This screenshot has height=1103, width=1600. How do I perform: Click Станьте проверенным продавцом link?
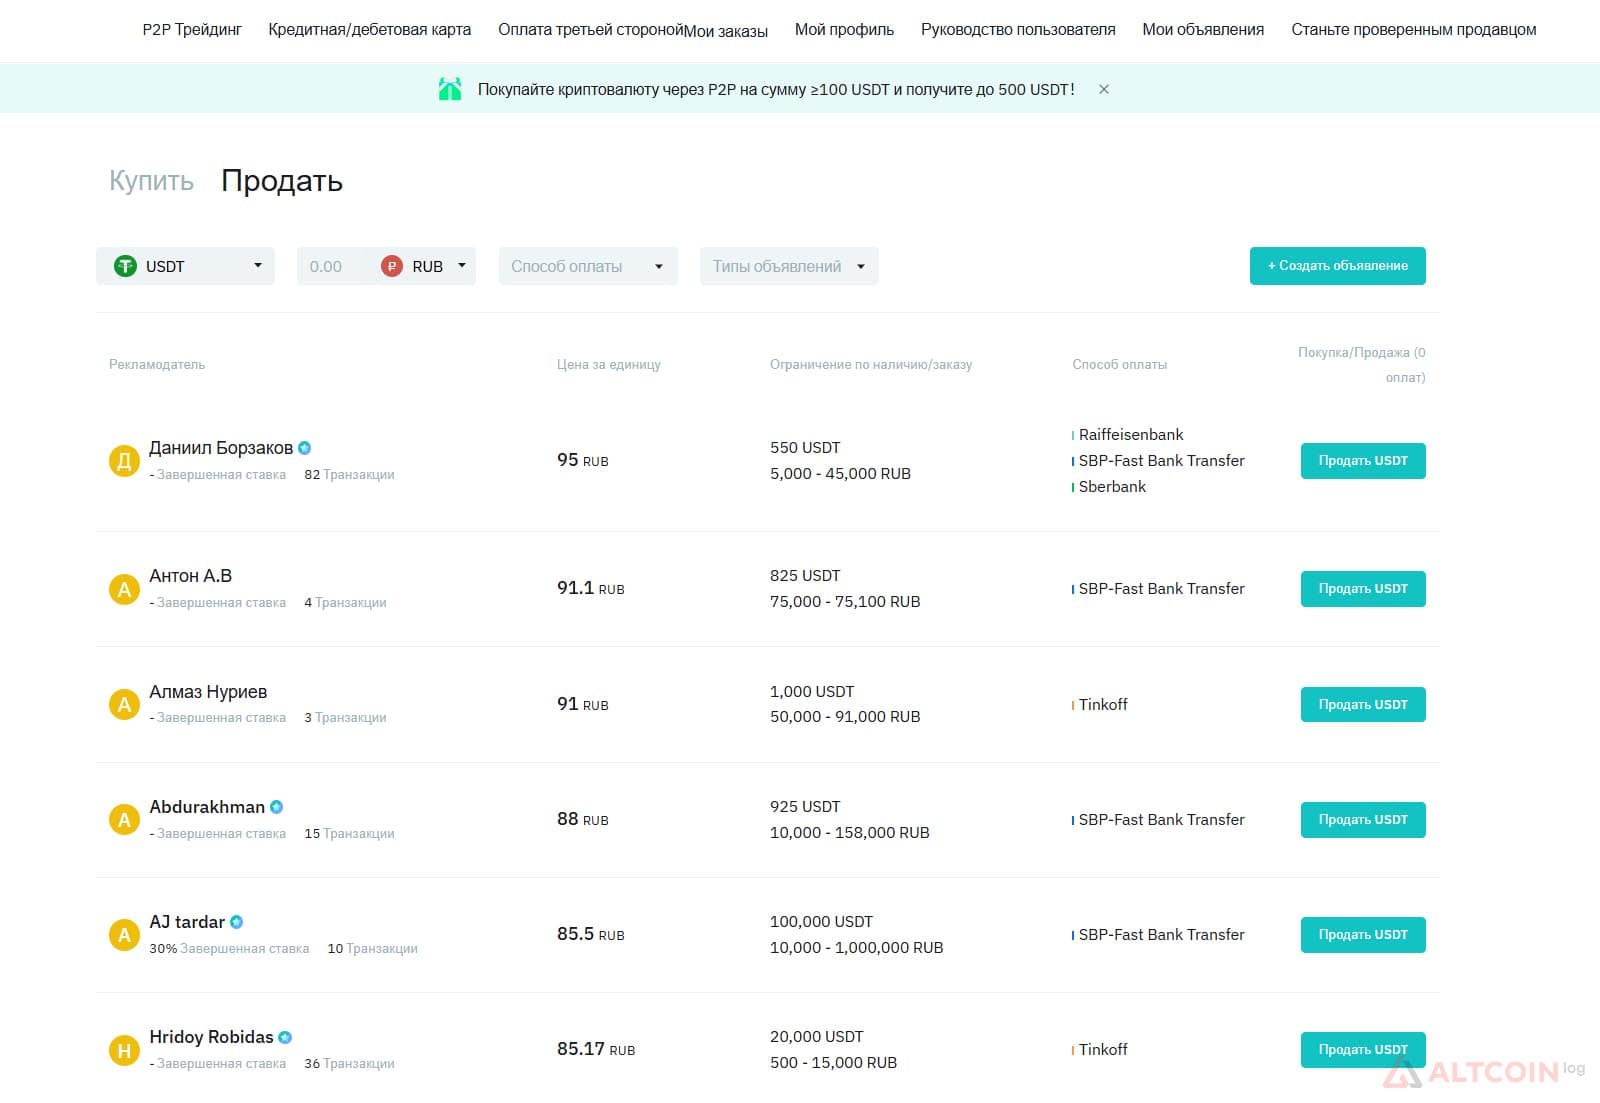point(1414,30)
